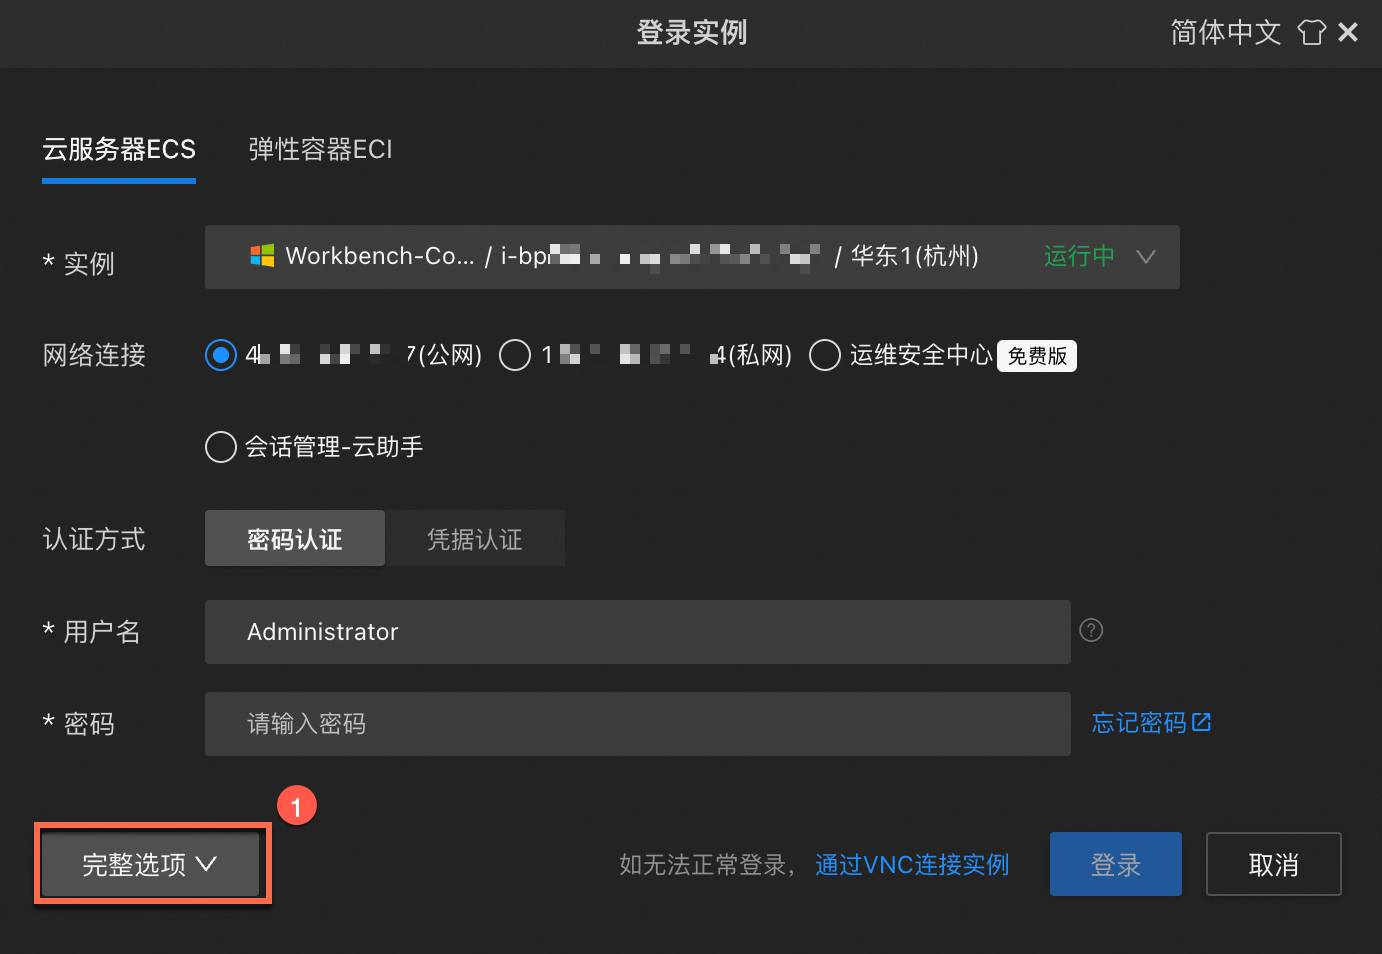Image resolution: width=1382 pixels, height=954 pixels.
Task: Open the 简体中文 language selector
Action: 1226,33
